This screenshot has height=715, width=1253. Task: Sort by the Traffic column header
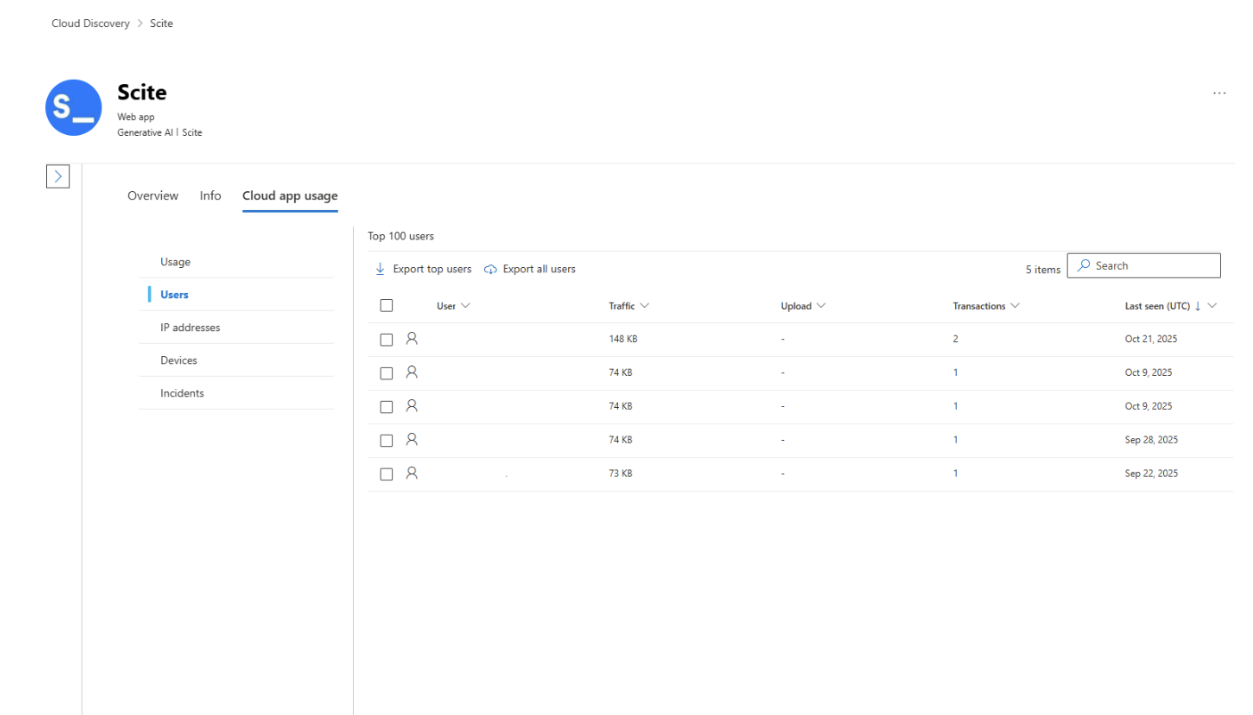tap(629, 306)
